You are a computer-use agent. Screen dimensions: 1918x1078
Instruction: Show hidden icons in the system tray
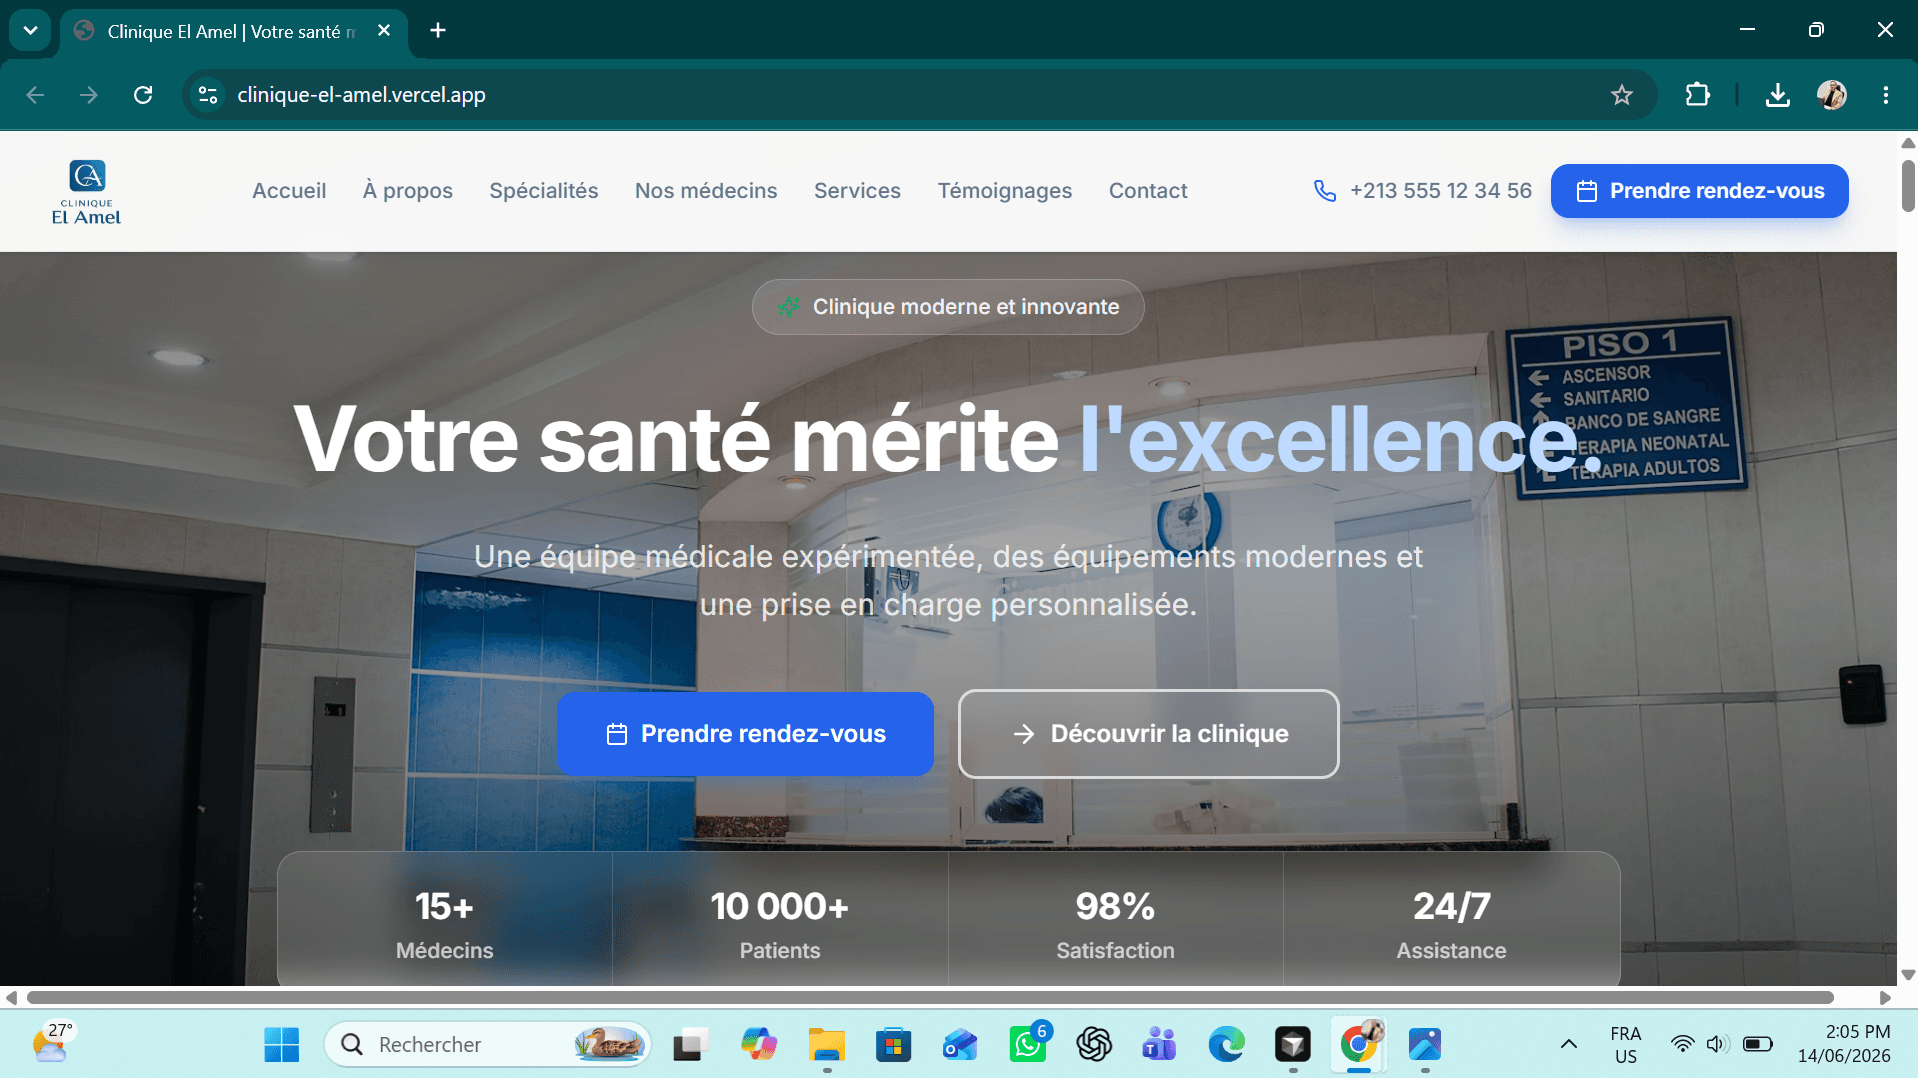click(x=1568, y=1045)
